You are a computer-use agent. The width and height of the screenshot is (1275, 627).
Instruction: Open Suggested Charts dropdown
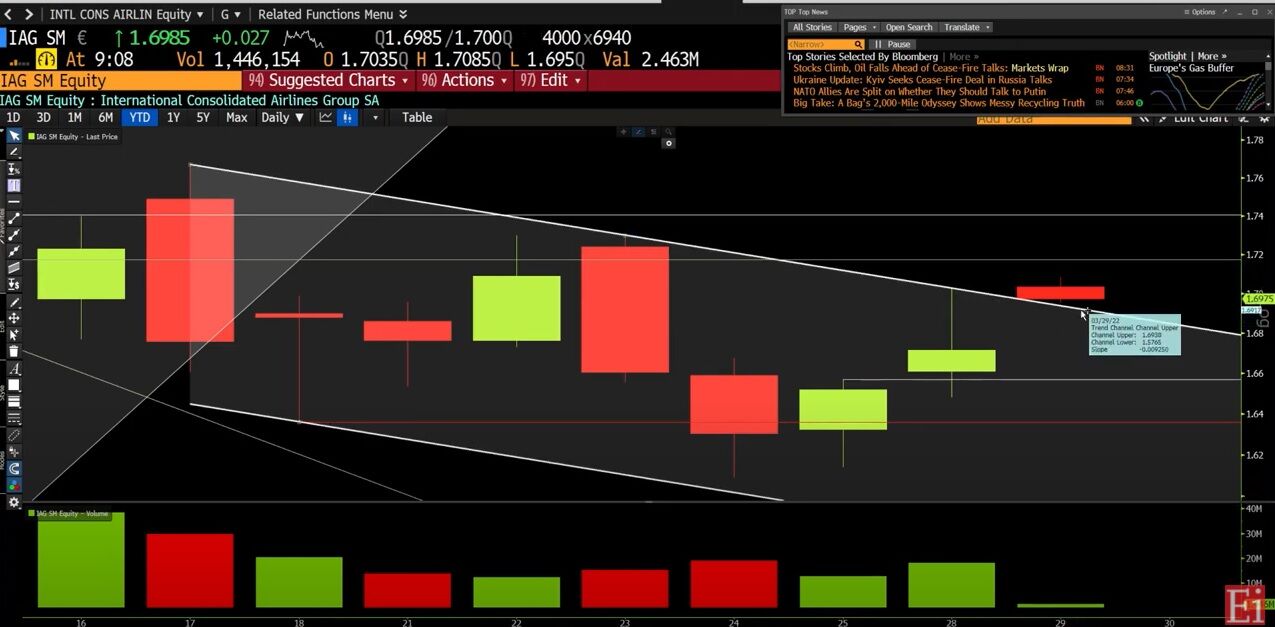click(x=329, y=80)
